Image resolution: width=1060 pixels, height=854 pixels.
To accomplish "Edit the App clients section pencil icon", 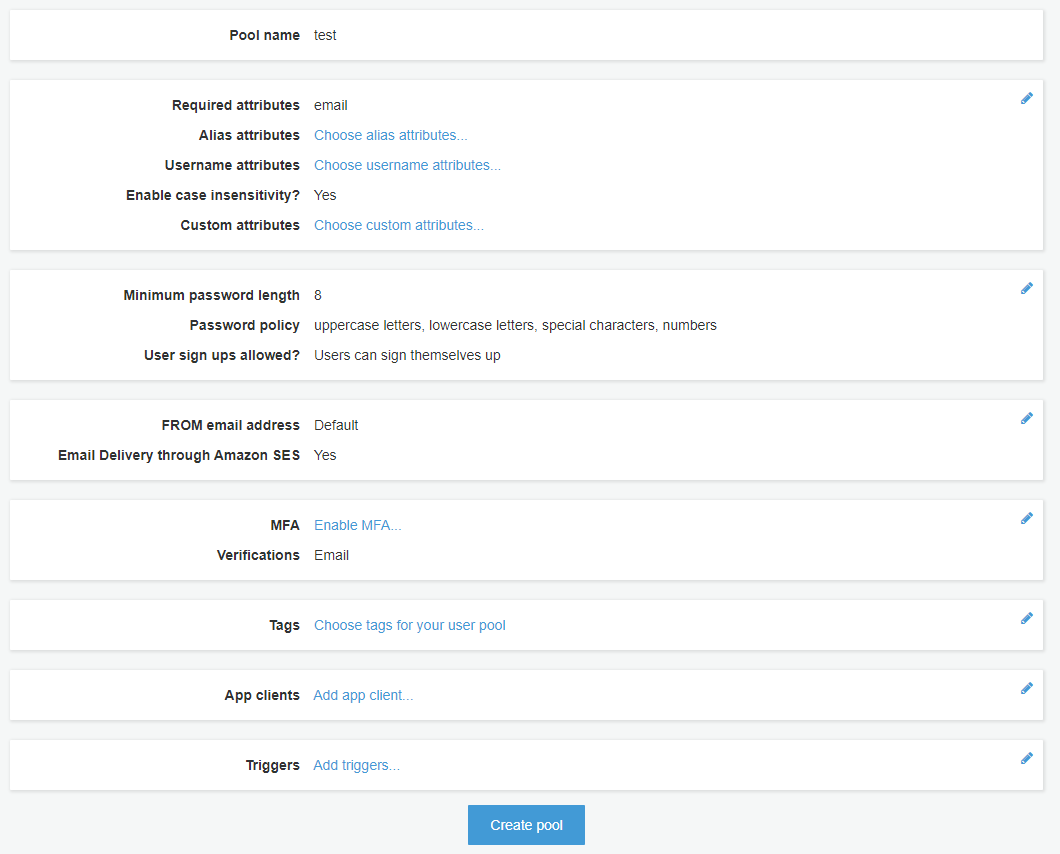I will [1026, 688].
